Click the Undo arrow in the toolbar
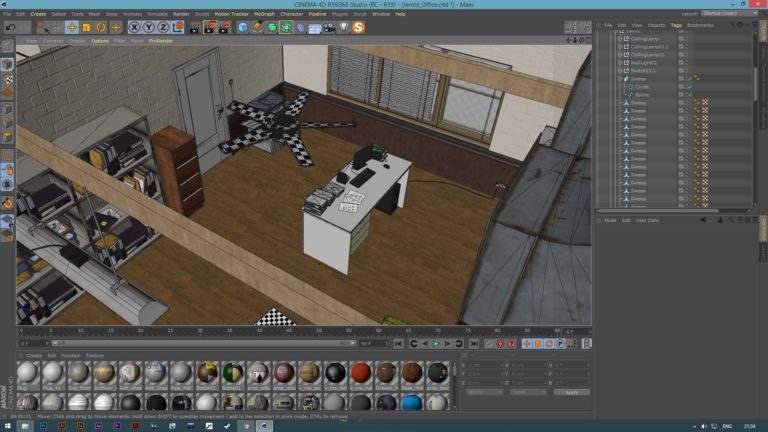768x432 pixels. tap(10, 27)
